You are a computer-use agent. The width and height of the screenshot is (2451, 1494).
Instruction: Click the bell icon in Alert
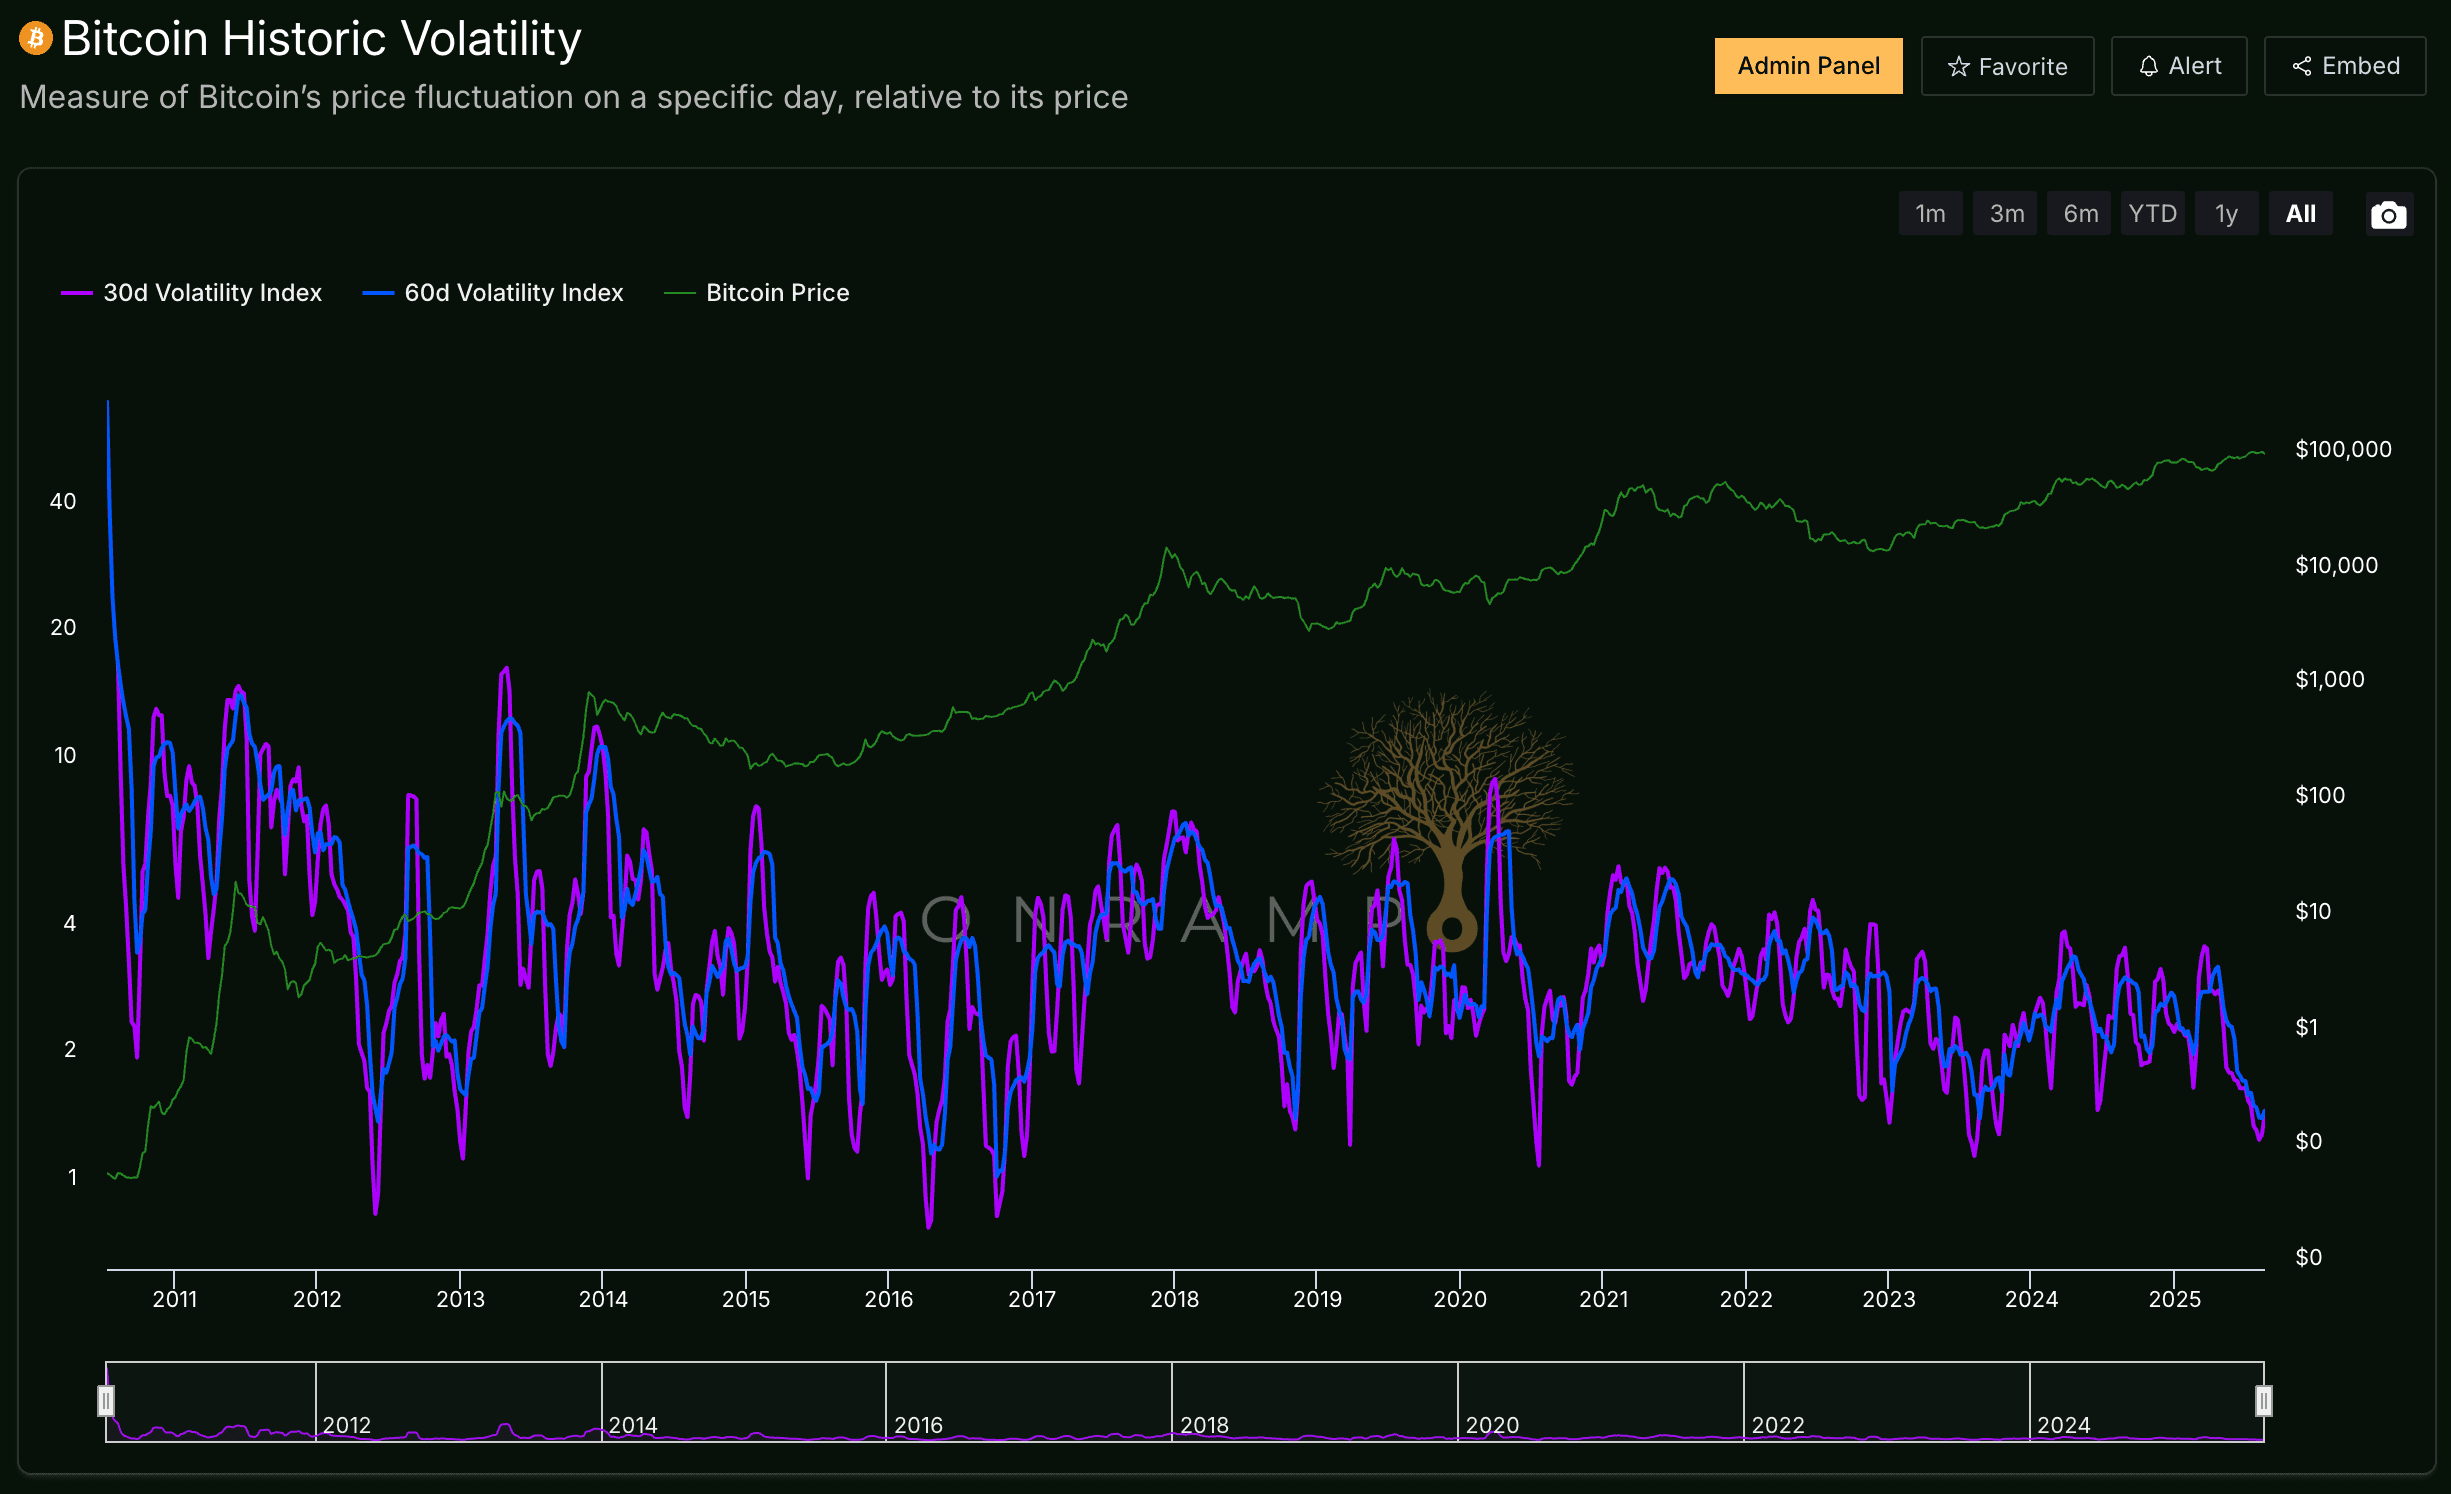[x=2148, y=67]
